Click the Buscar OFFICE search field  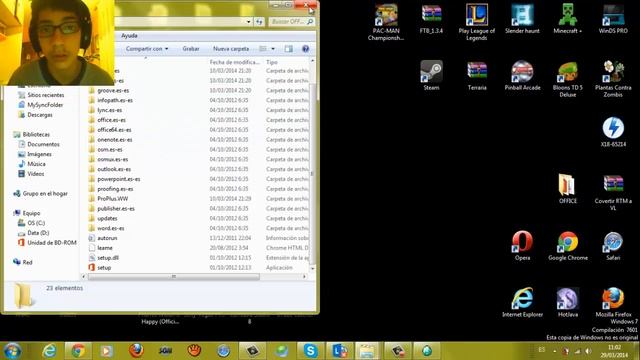tap(291, 21)
